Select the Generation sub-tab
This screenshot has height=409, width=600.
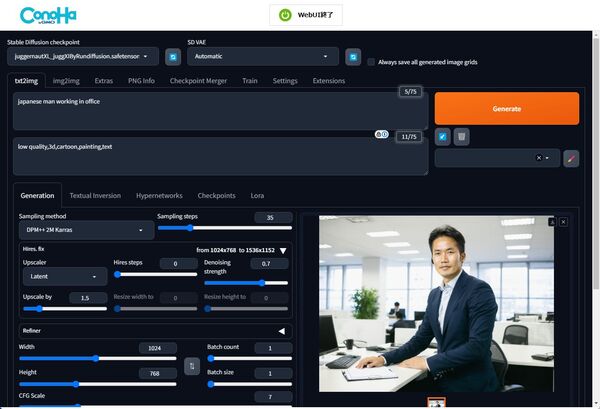tap(38, 196)
